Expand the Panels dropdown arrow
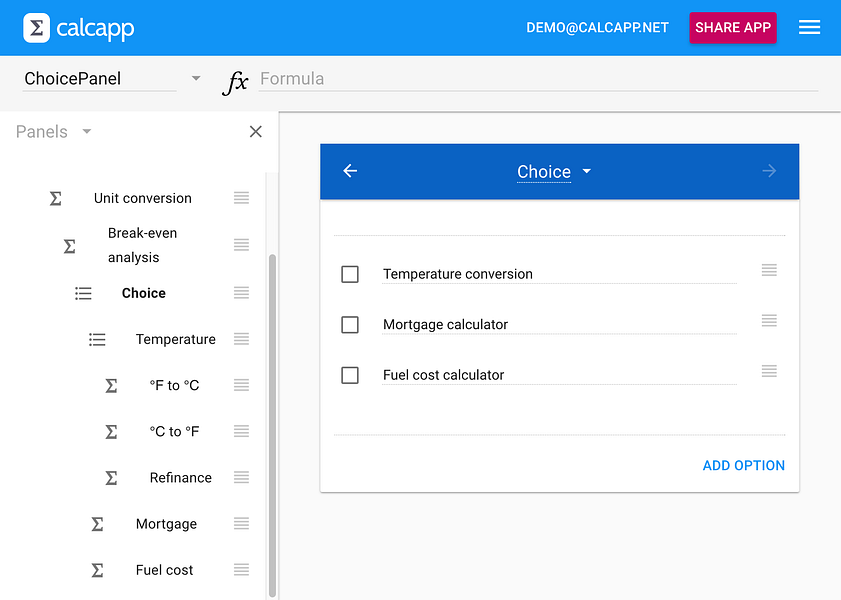Screen dimensions: 841x600 point(87,131)
